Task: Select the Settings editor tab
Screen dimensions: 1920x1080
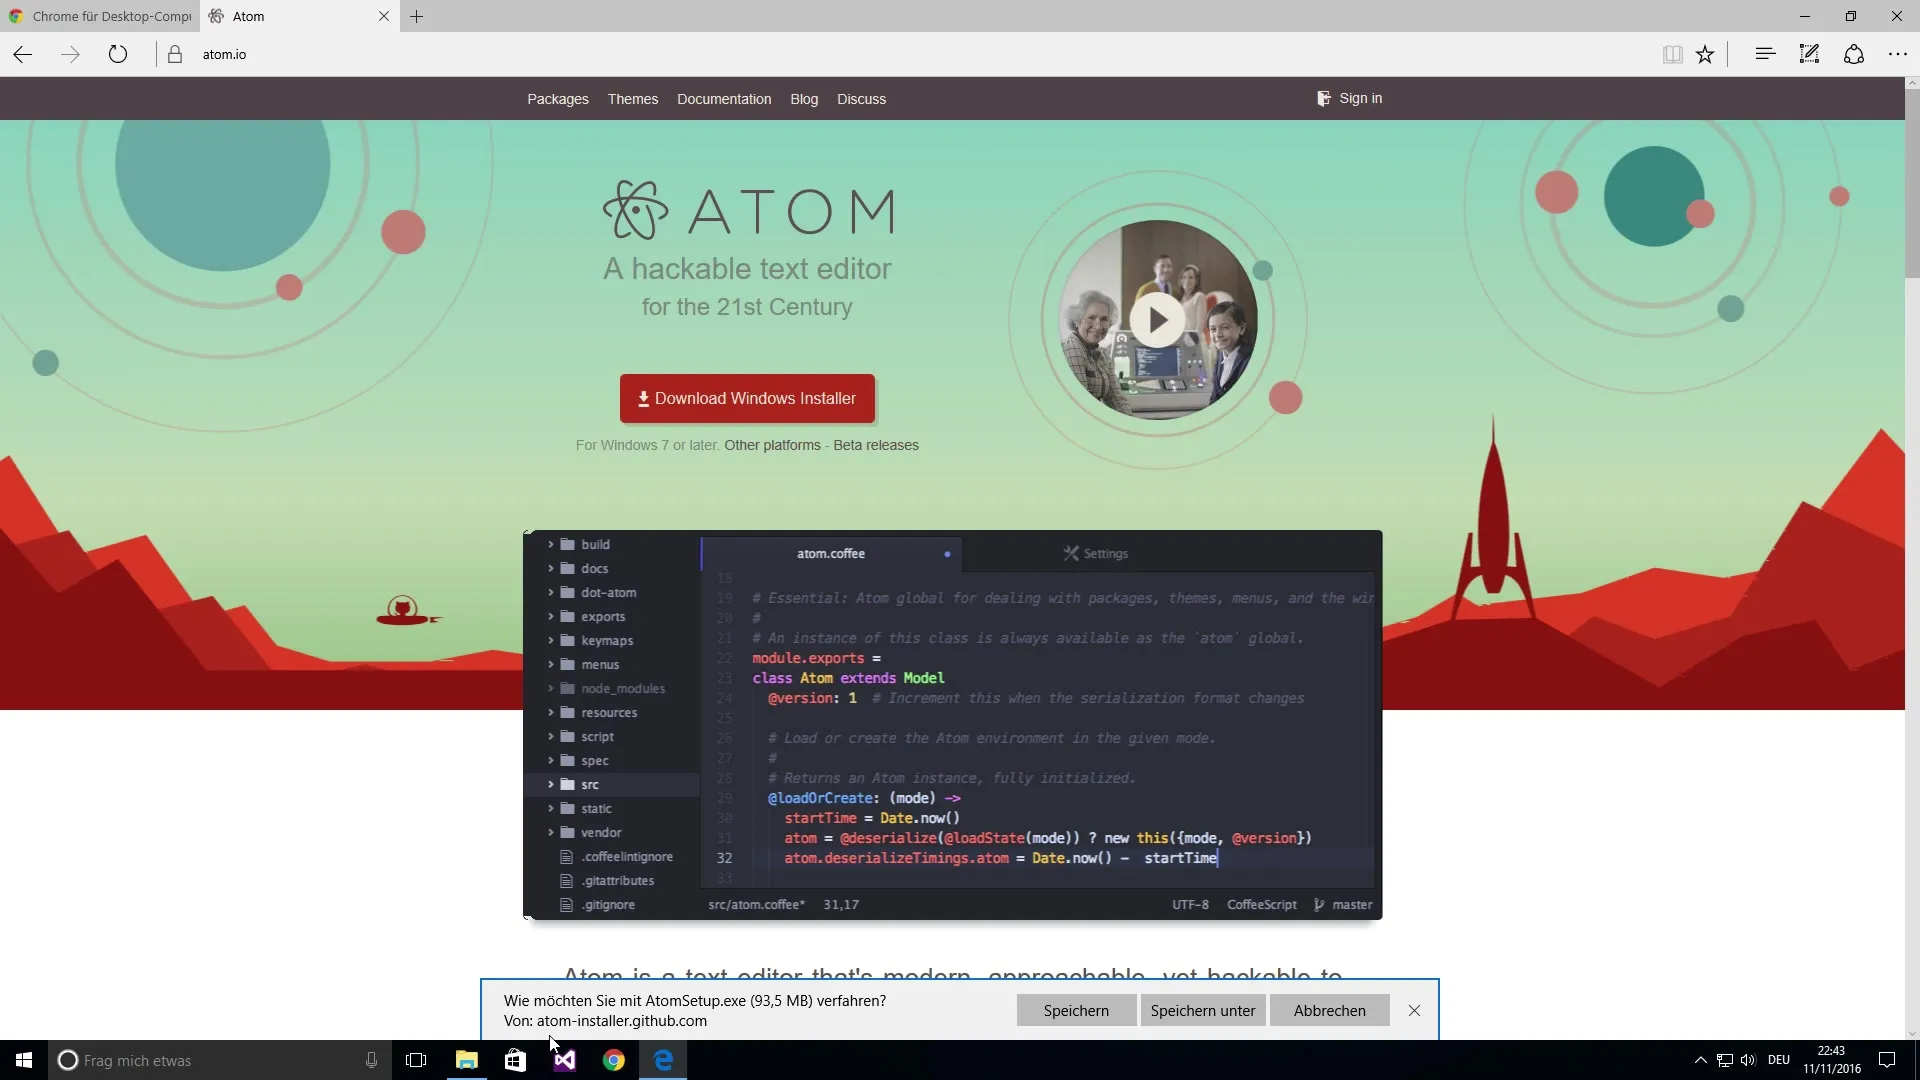Action: point(1096,553)
